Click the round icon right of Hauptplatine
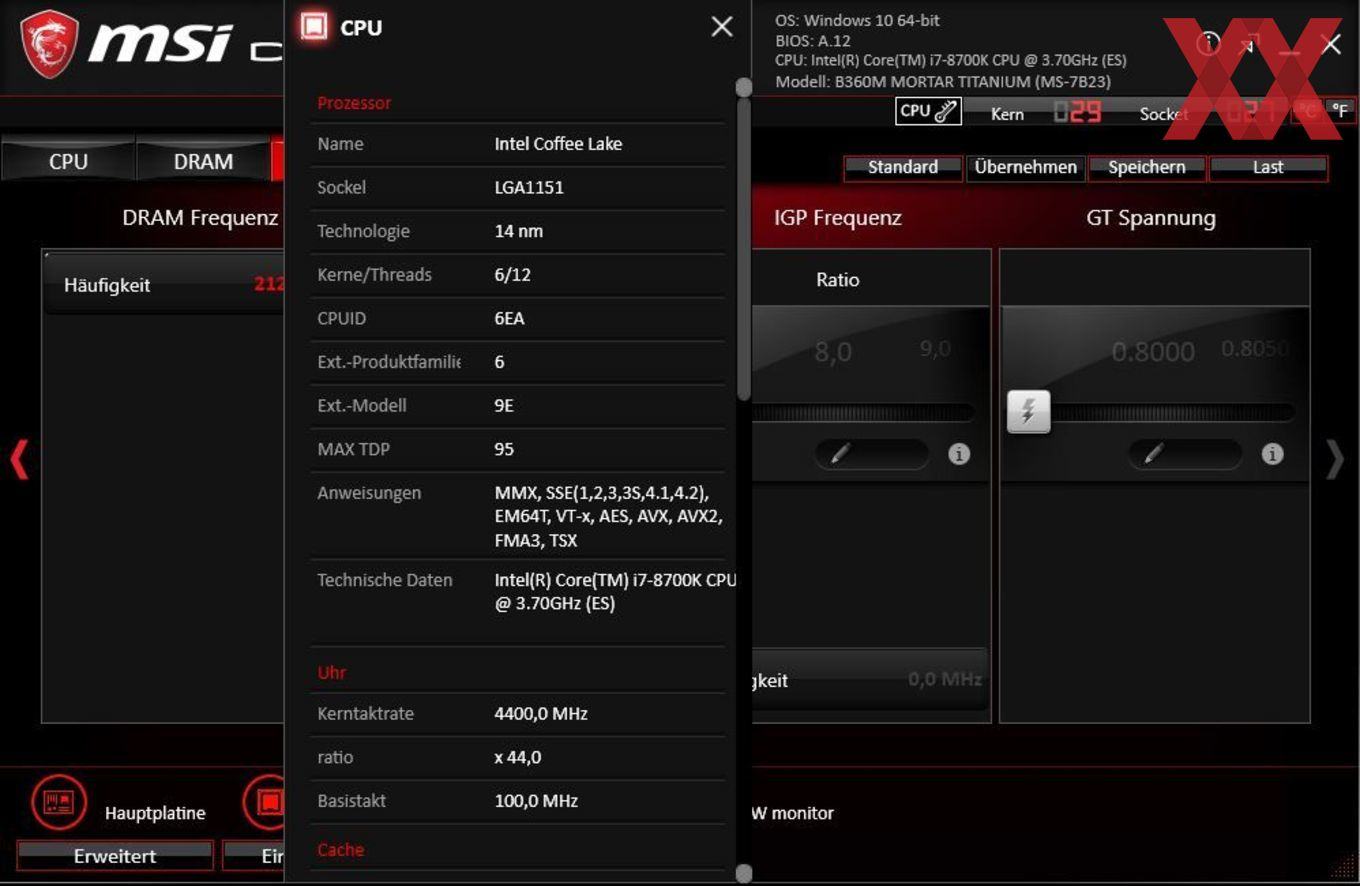1360x886 pixels. coord(265,802)
